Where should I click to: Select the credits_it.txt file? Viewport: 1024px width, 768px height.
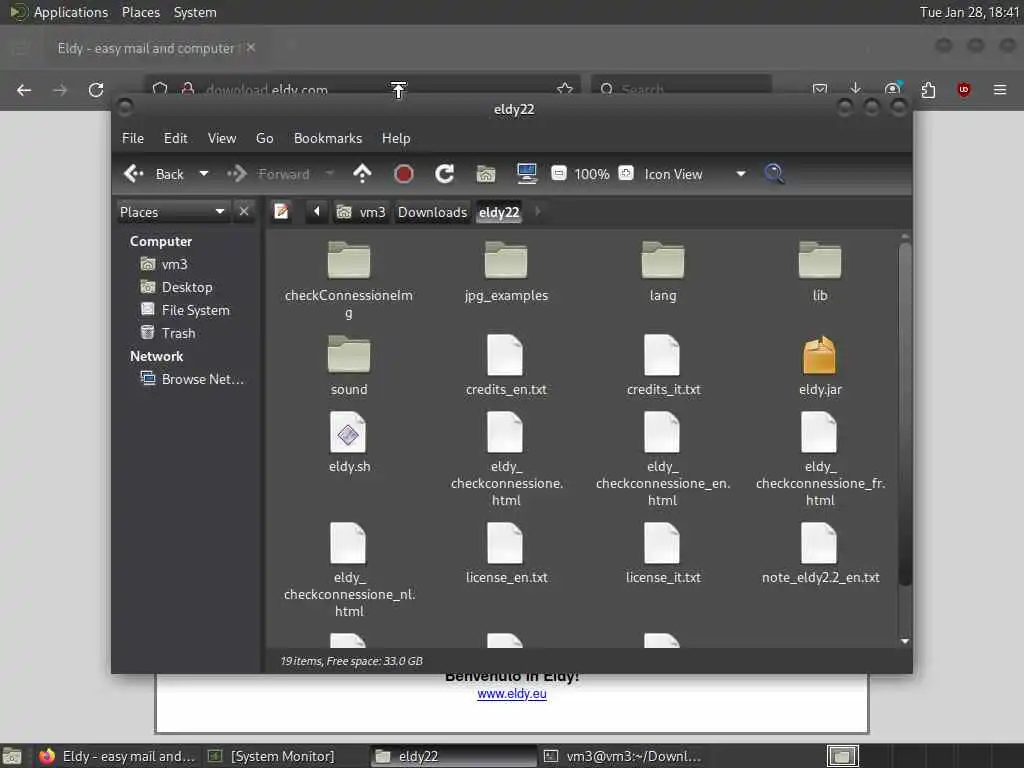click(663, 365)
